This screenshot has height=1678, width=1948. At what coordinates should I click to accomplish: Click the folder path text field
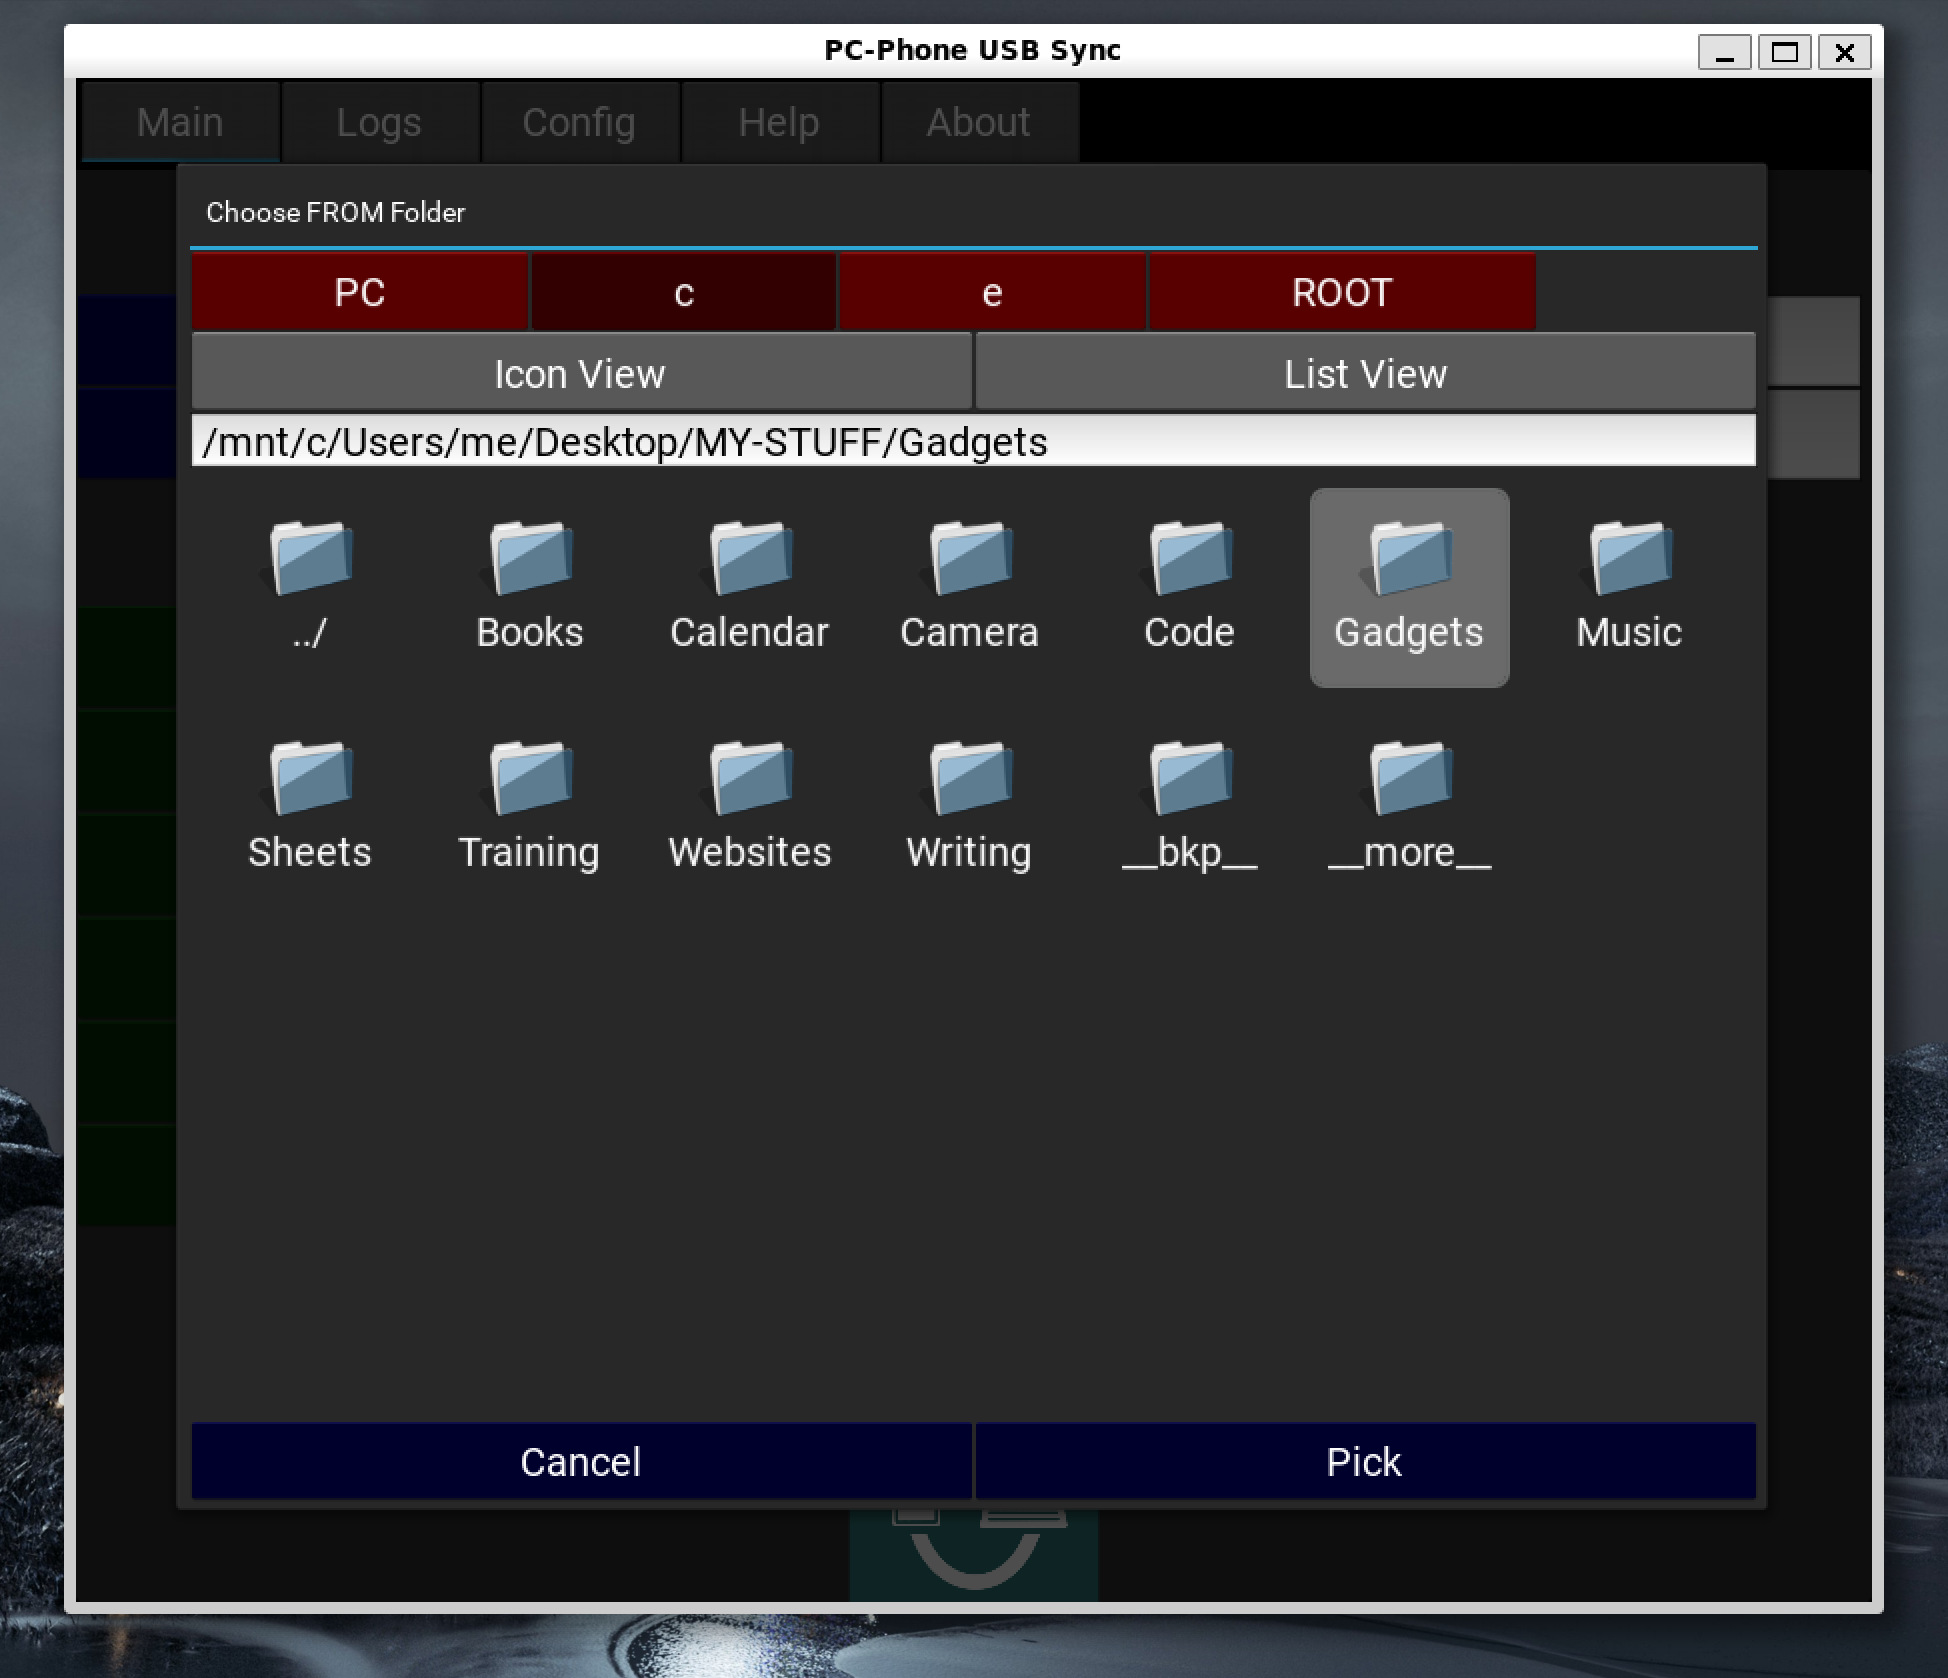972,441
